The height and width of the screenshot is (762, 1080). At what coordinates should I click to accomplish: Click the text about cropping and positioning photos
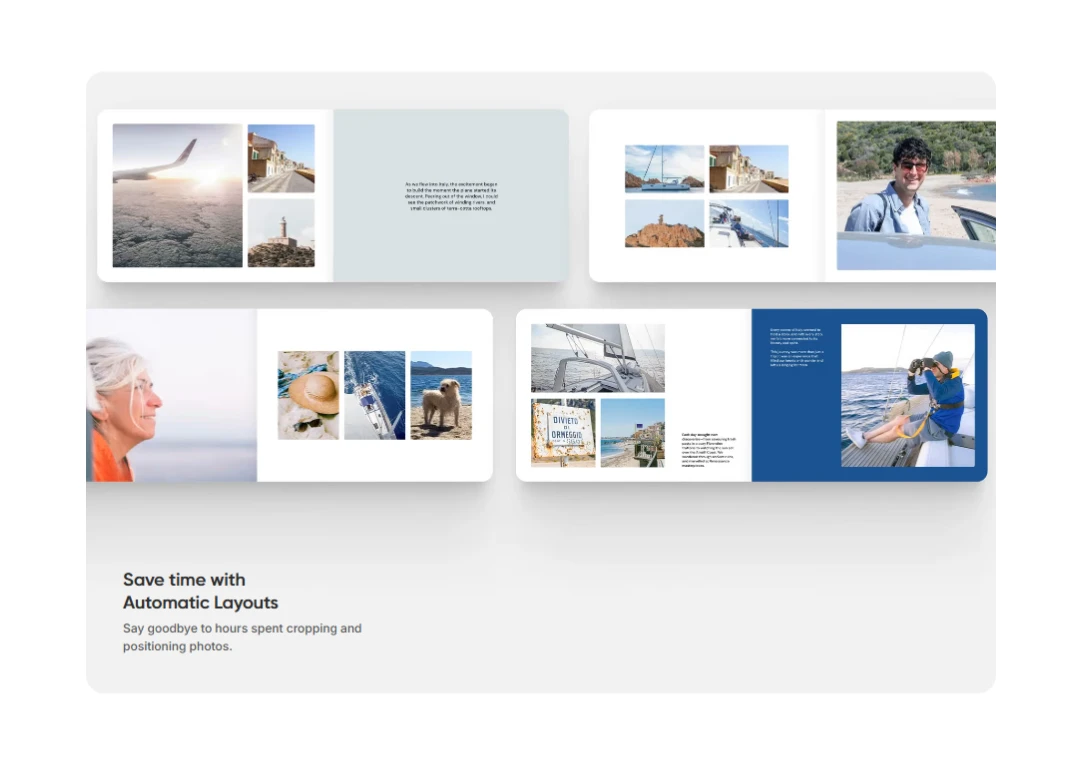coord(242,637)
